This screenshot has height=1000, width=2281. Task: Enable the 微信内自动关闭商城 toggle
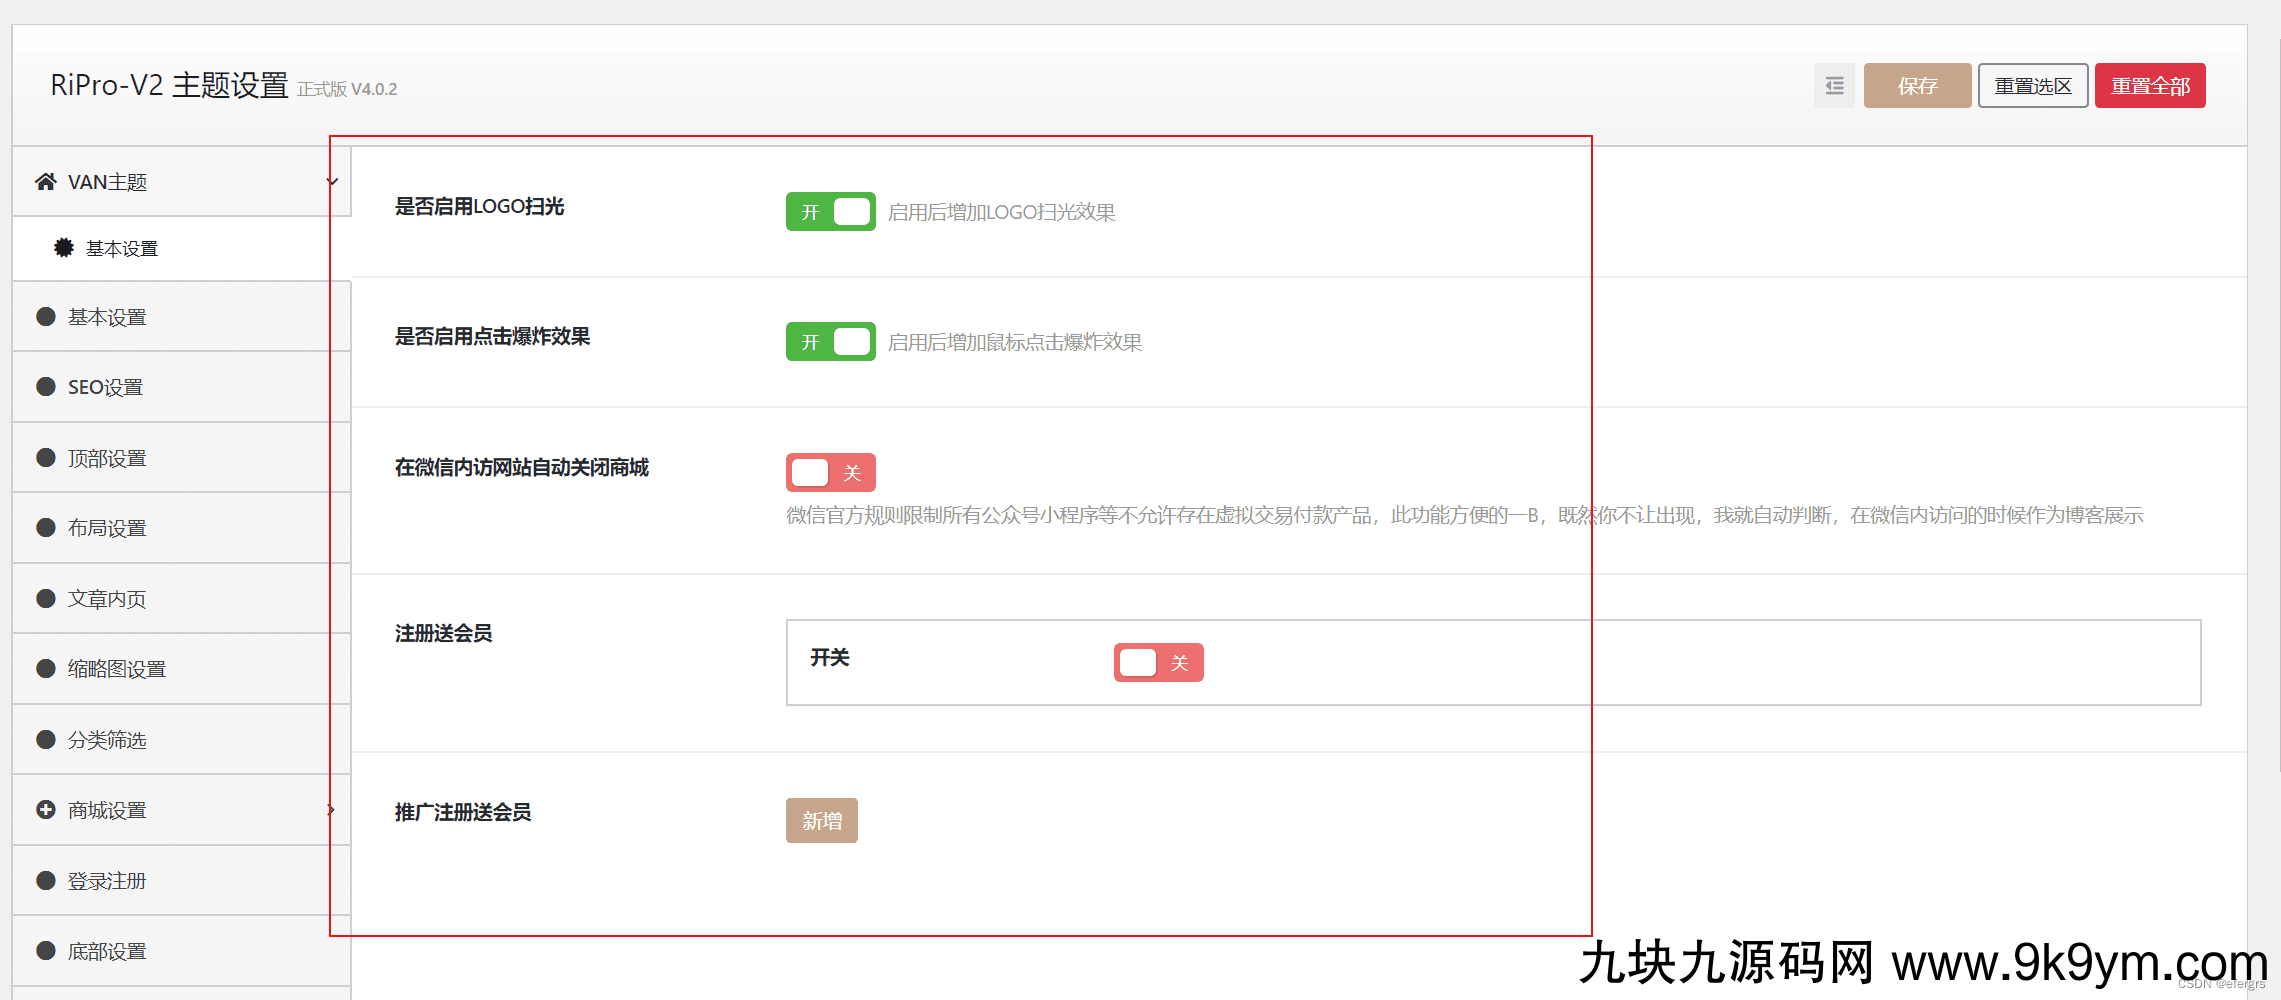point(830,473)
